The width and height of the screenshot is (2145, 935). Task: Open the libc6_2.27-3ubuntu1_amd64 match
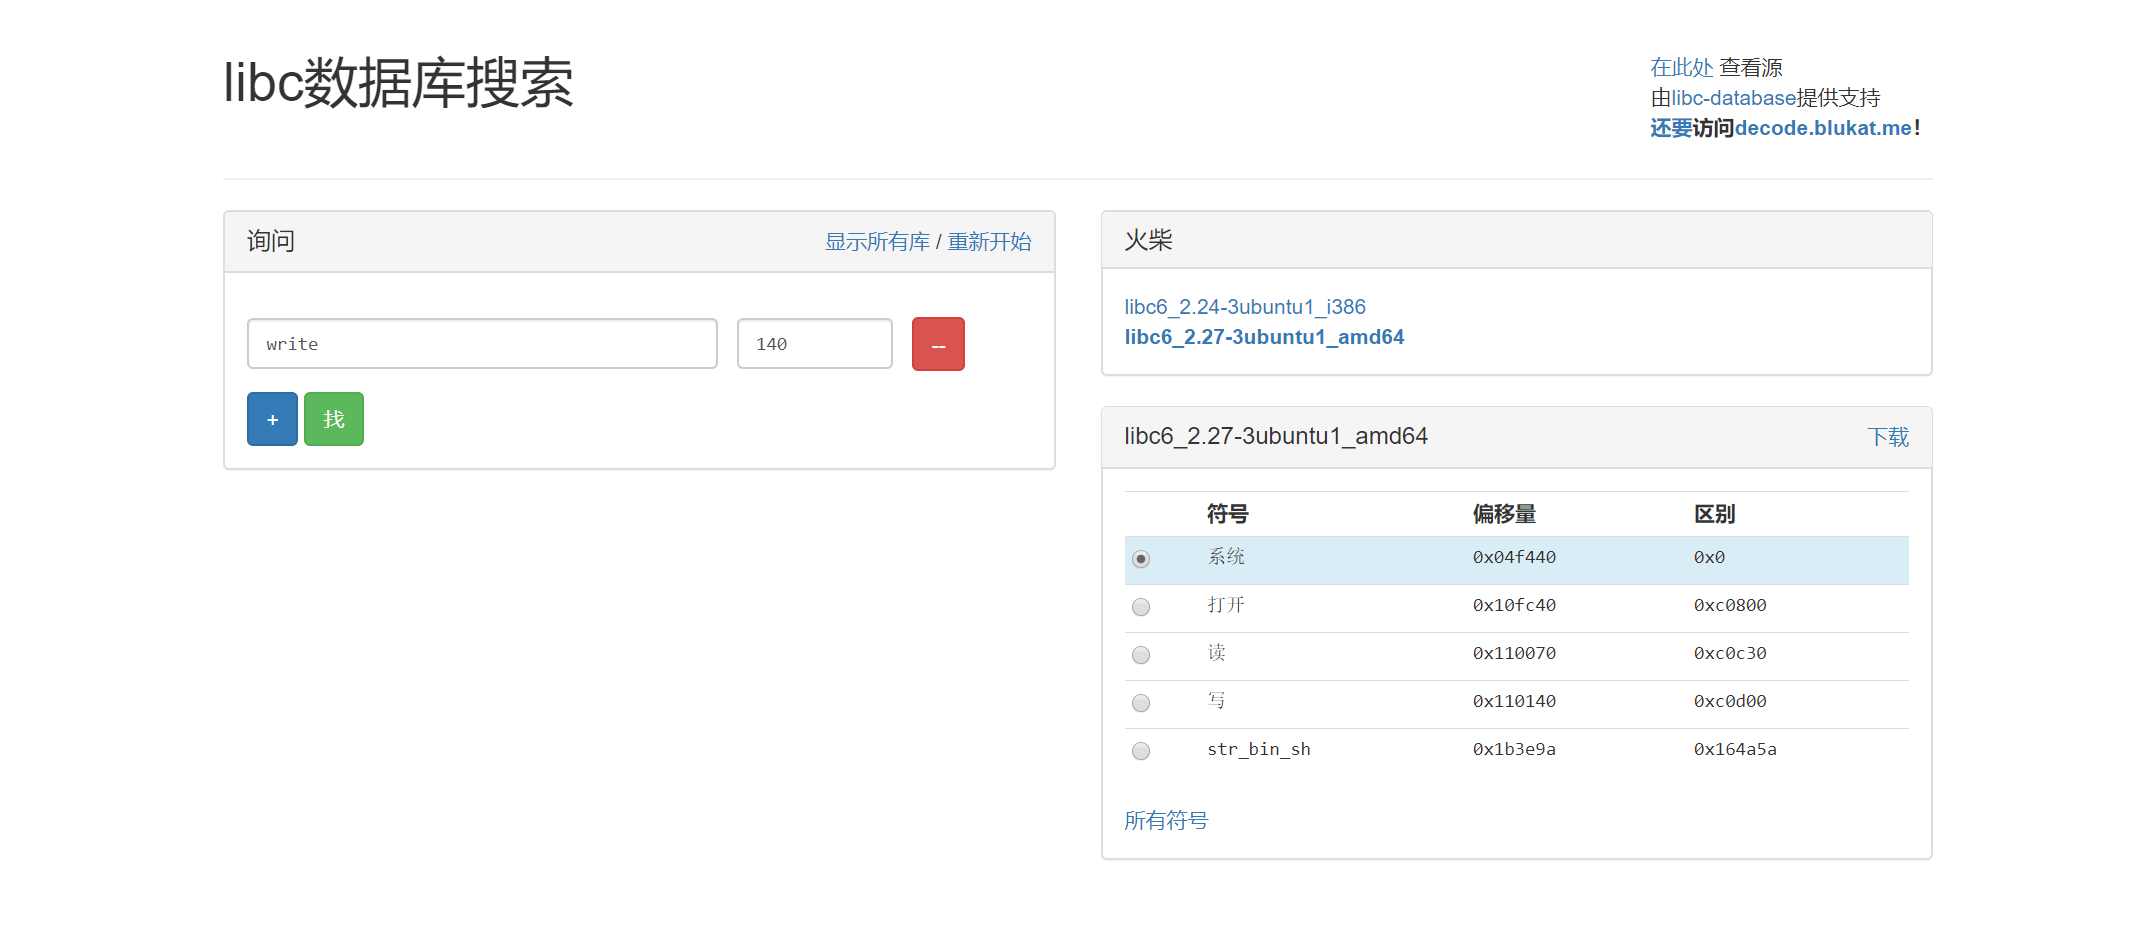tap(1264, 337)
